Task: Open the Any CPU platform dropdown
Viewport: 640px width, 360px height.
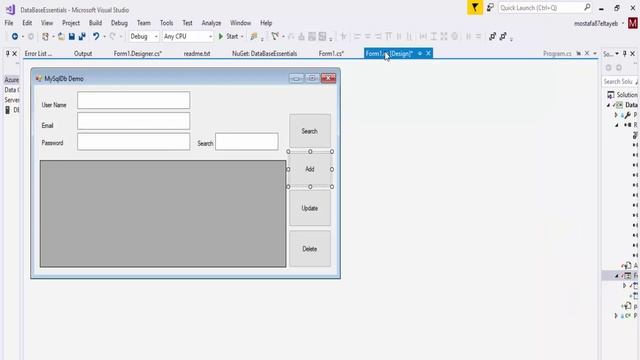Action: pyautogui.click(x=188, y=36)
